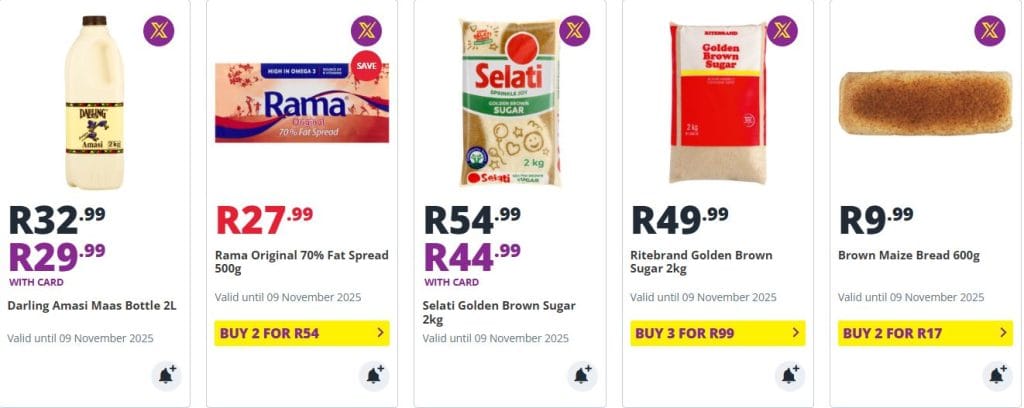Open Rama Original 70% Fat Spread link

[301, 262]
